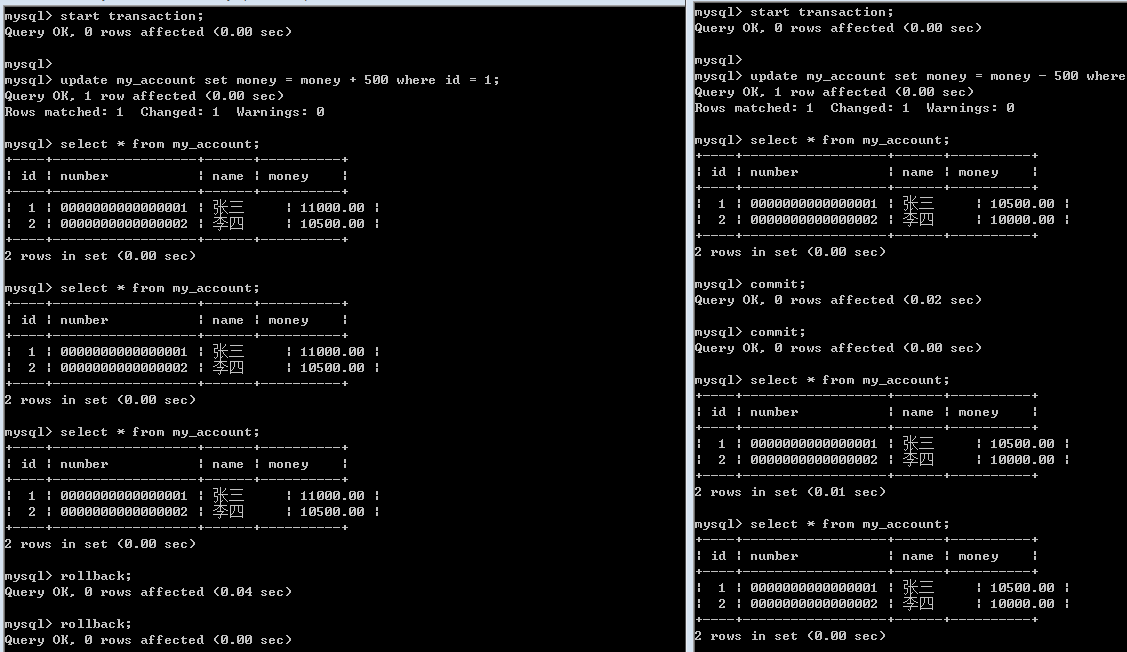The width and height of the screenshot is (1127, 652).
Task: Click the "2 rows in set (0.01 sec)" line
Action: click(x=790, y=492)
